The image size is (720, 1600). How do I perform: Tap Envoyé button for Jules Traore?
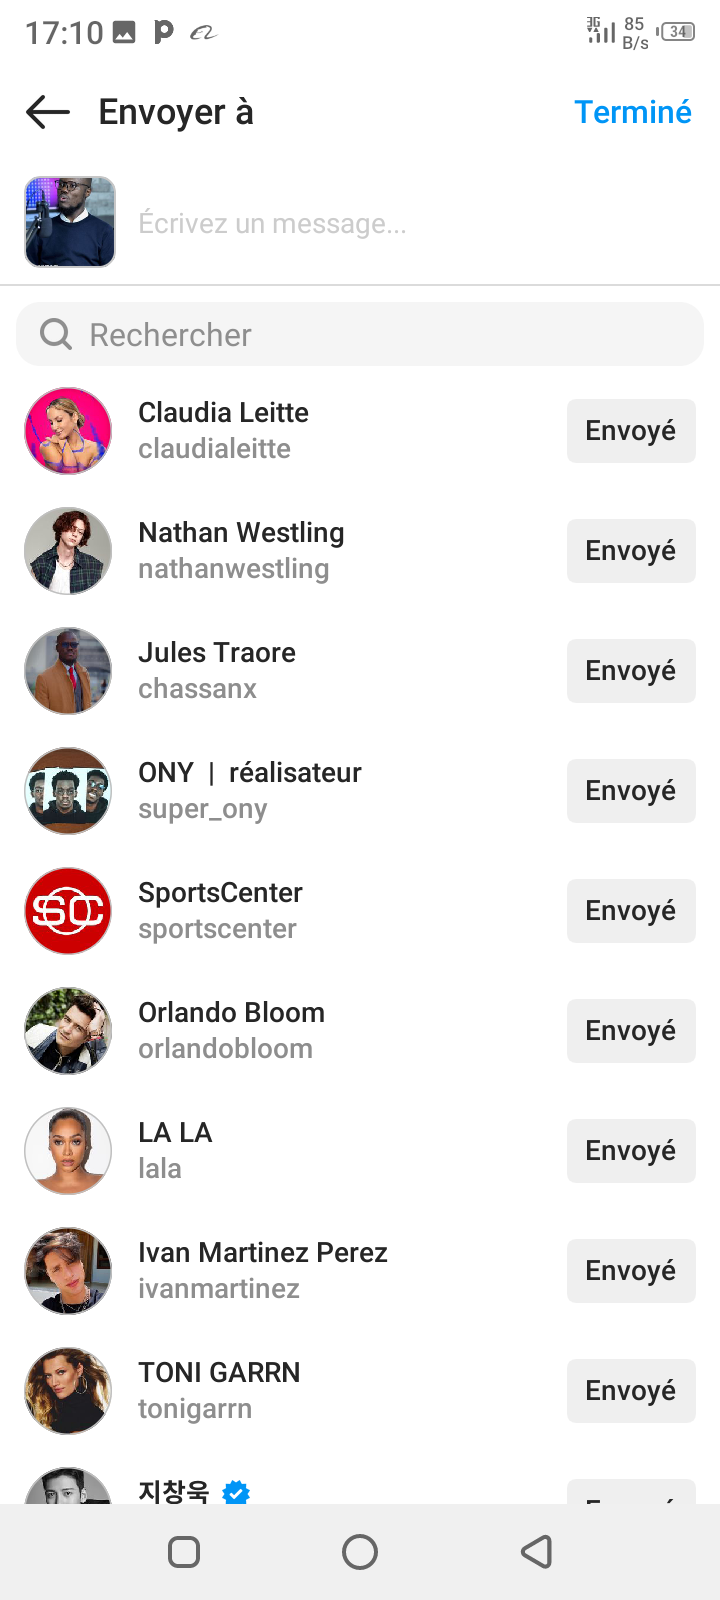click(631, 671)
